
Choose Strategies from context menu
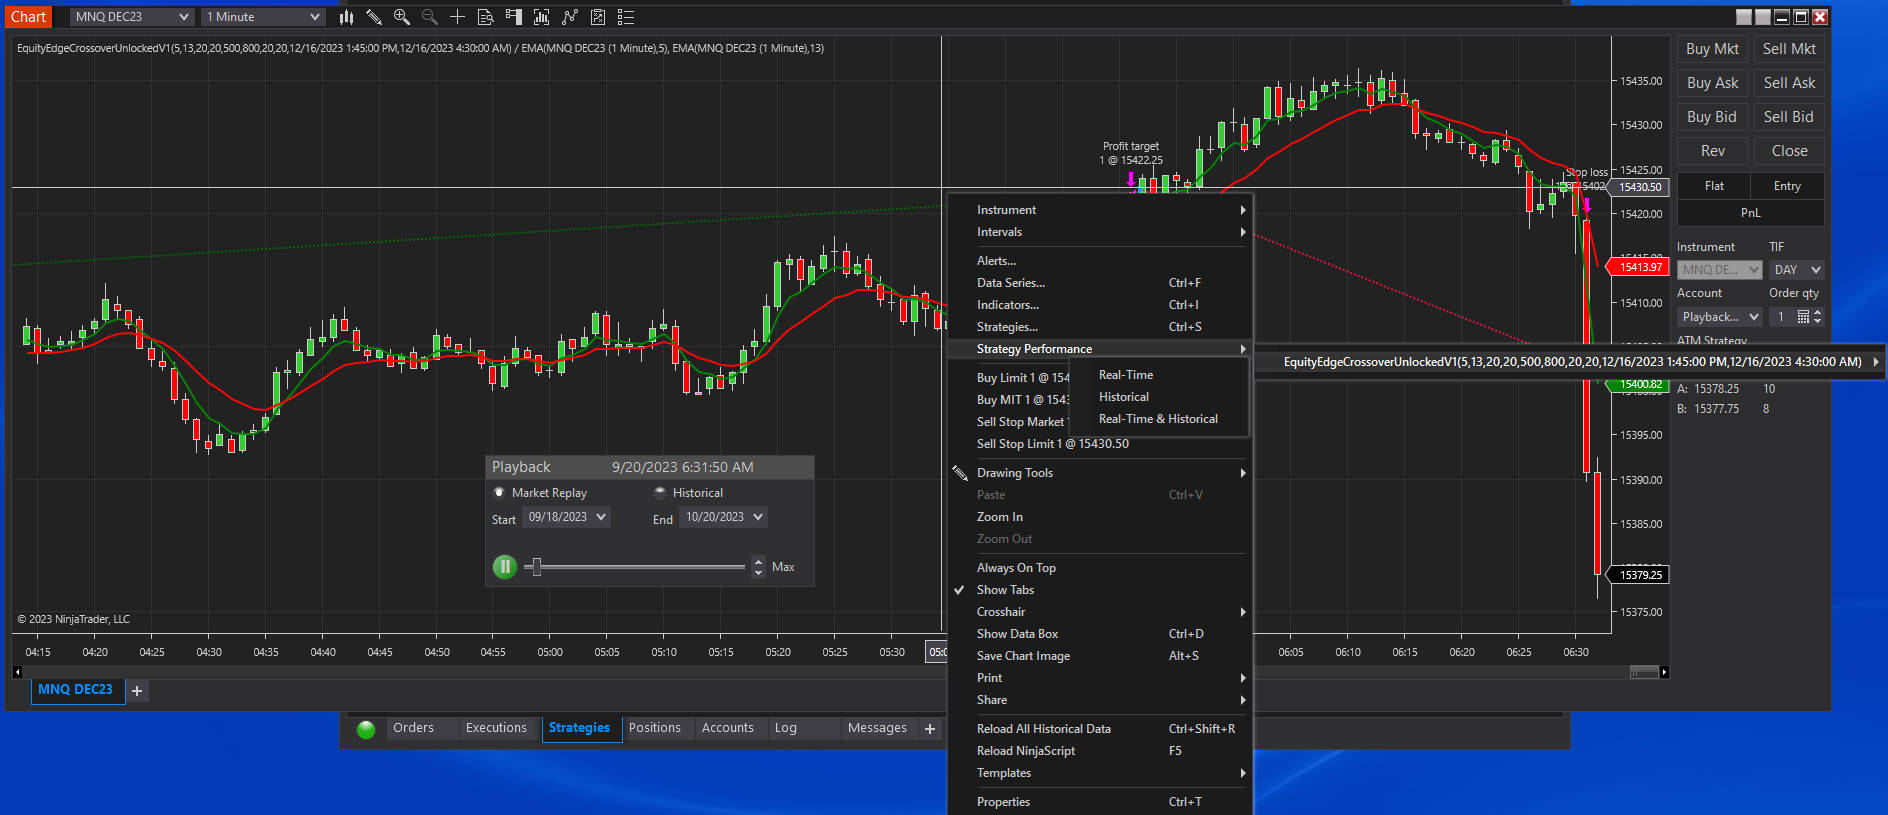click(1100, 327)
